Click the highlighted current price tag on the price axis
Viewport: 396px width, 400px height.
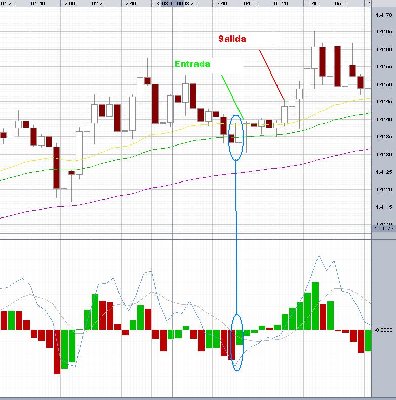(x=384, y=228)
